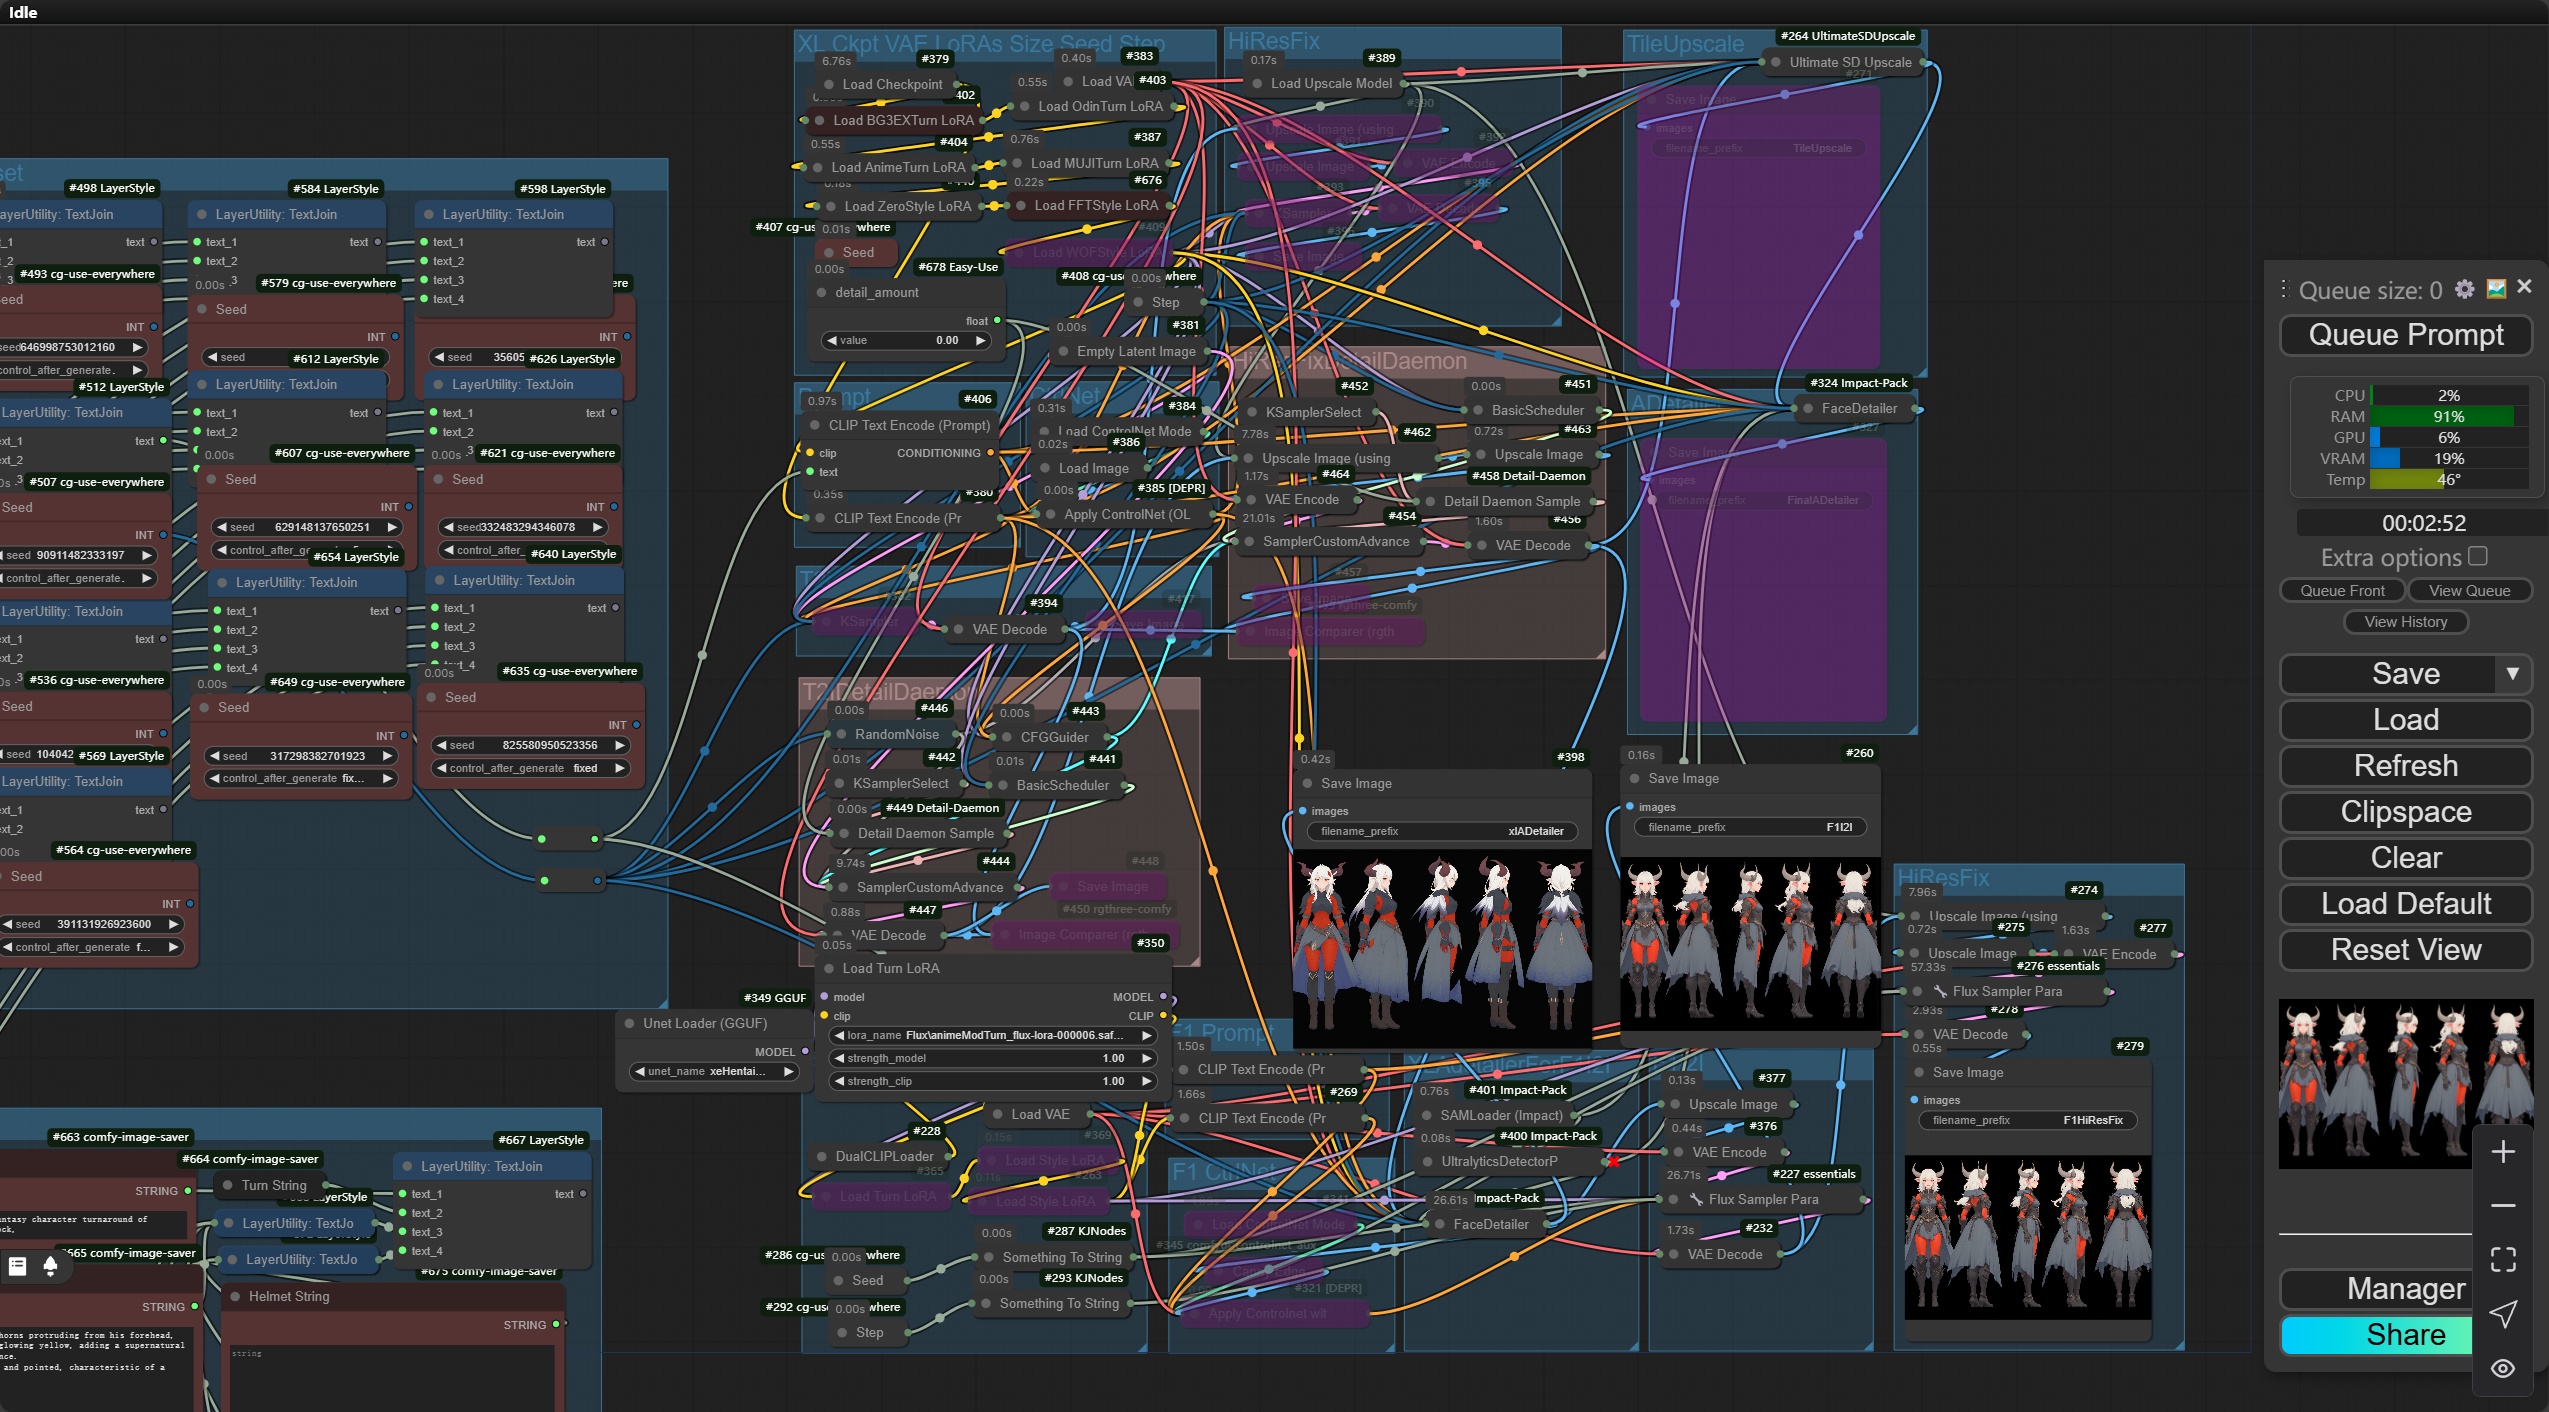The width and height of the screenshot is (2549, 1412).
Task: Click the left arrow of strength_clip
Action: (839, 1081)
